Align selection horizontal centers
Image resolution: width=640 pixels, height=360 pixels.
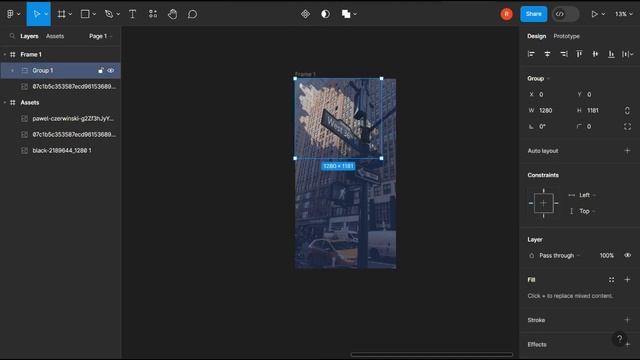(547, 54)
